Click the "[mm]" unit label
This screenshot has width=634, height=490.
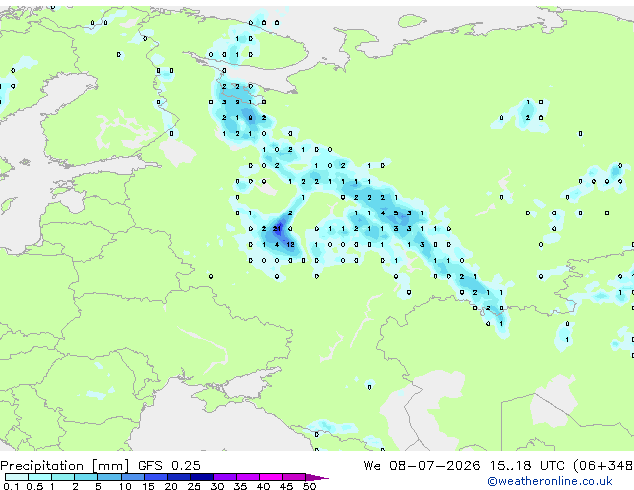point(111,466)
